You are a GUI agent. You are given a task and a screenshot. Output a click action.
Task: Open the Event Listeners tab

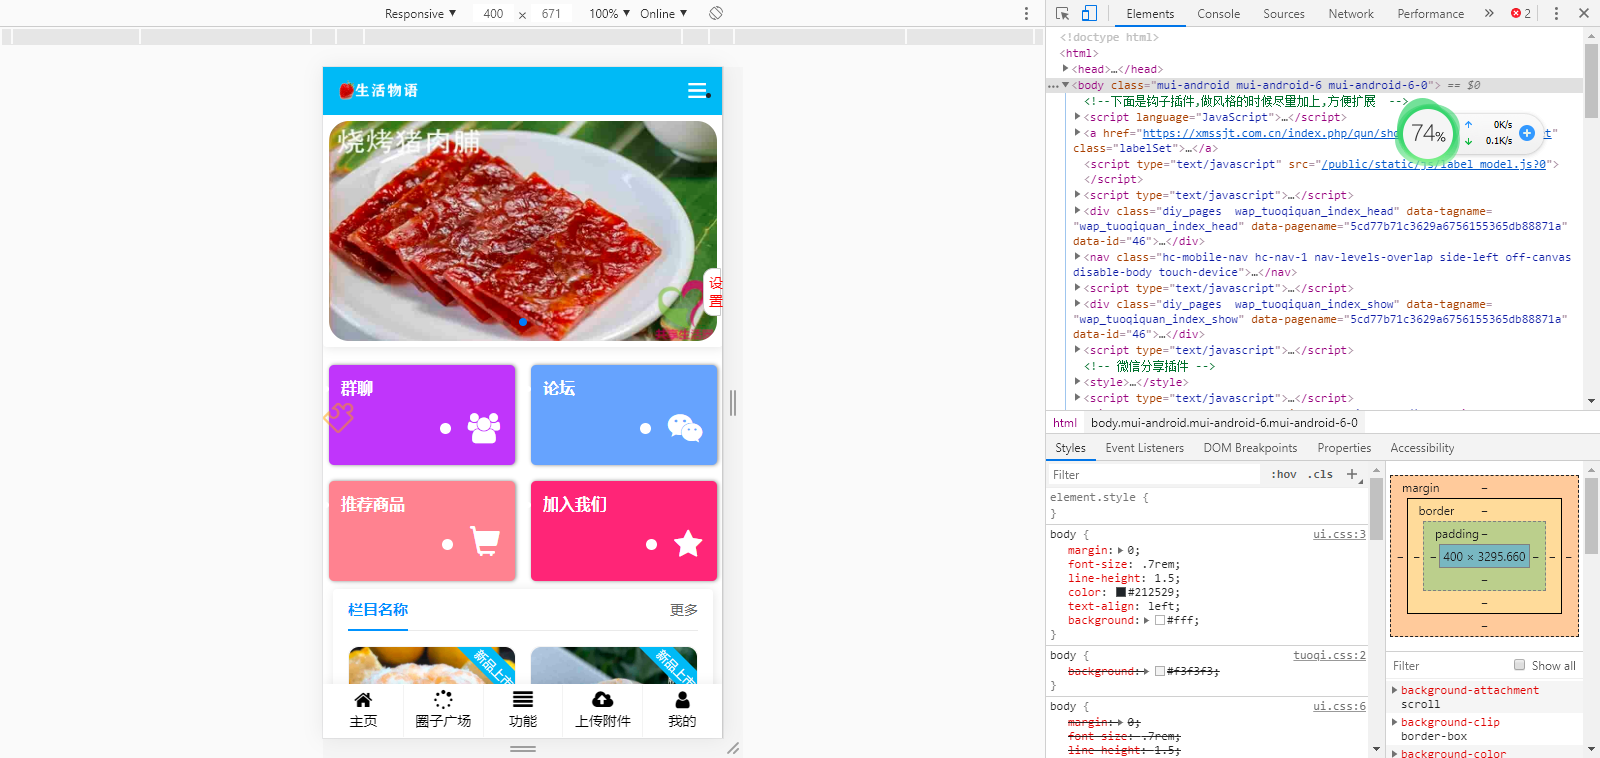[1144, 448]
